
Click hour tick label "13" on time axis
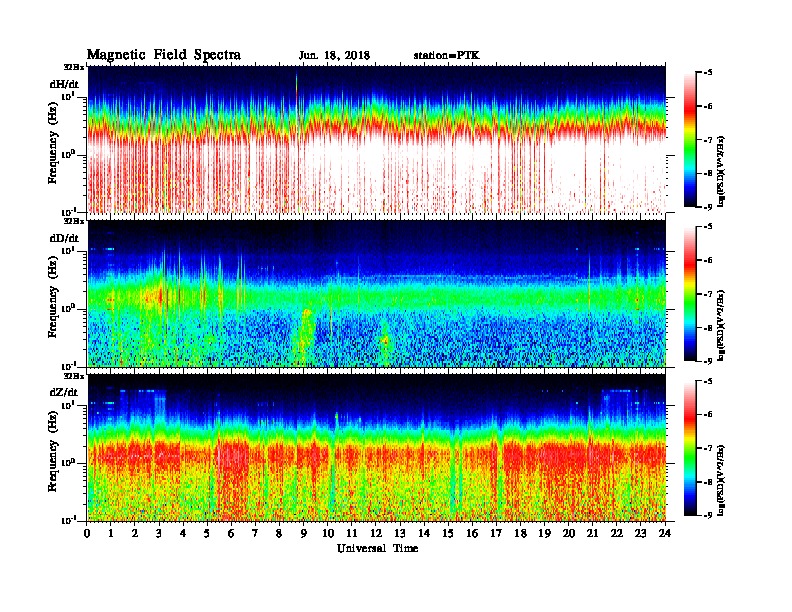tap(400, 533)
